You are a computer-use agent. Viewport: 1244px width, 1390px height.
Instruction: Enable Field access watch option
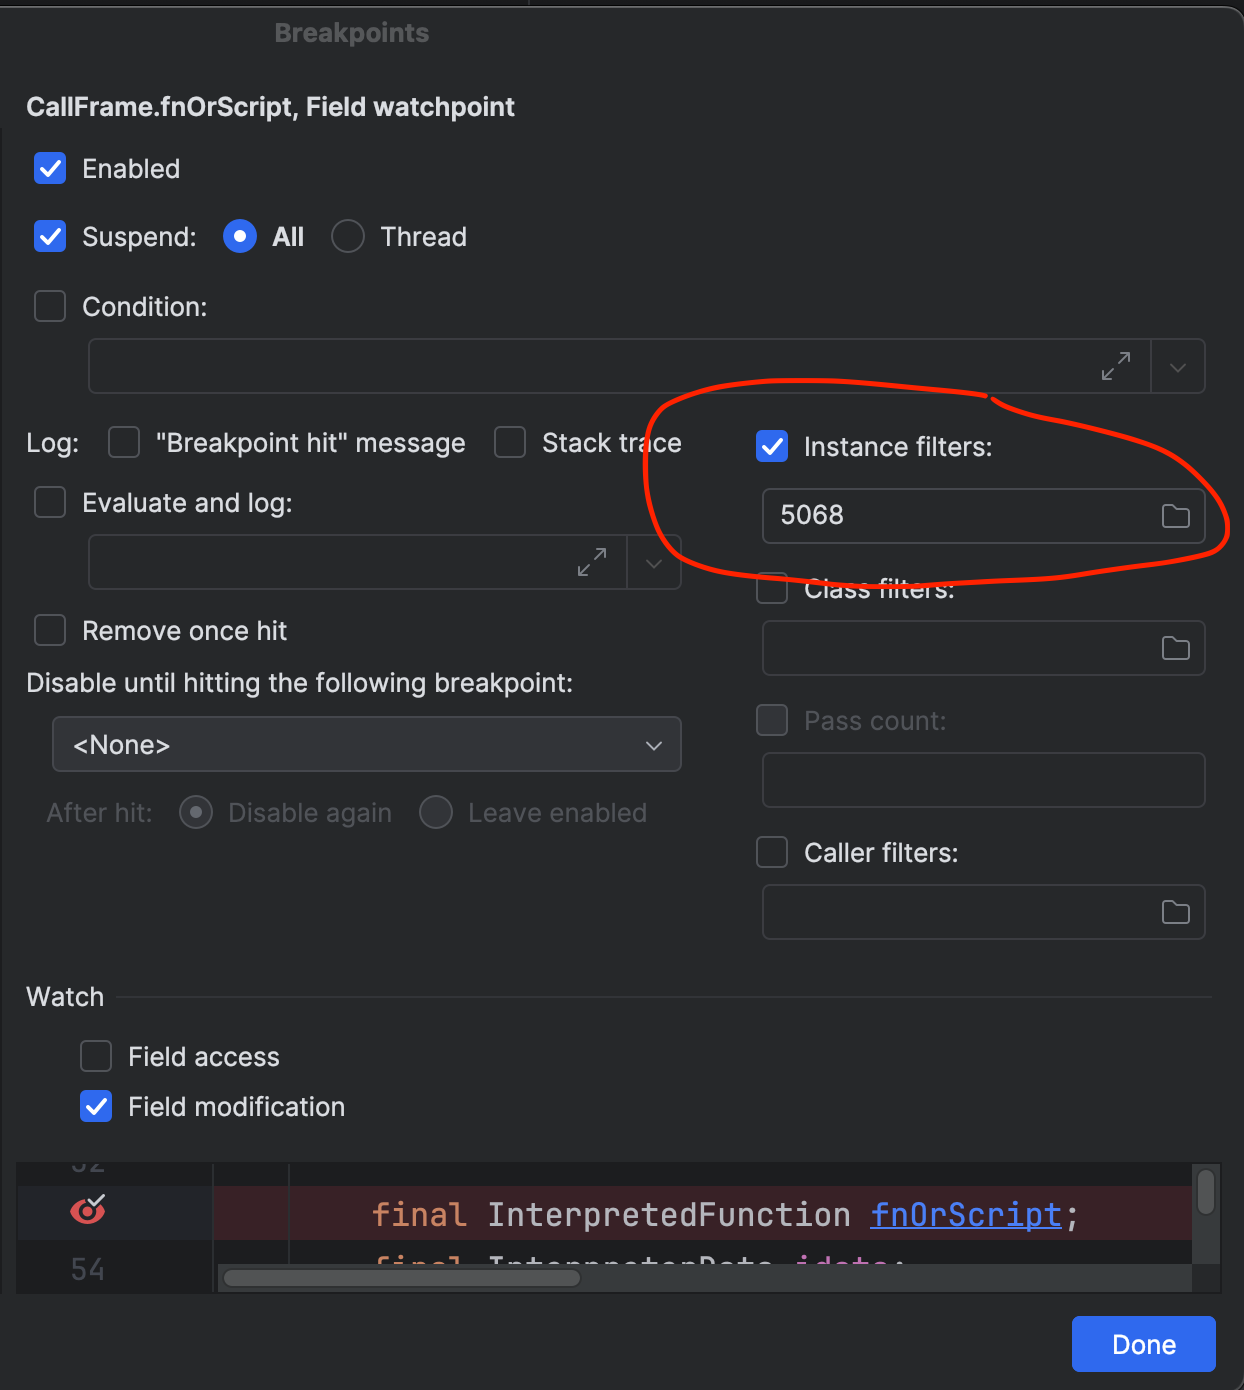tap(96, 1056)
